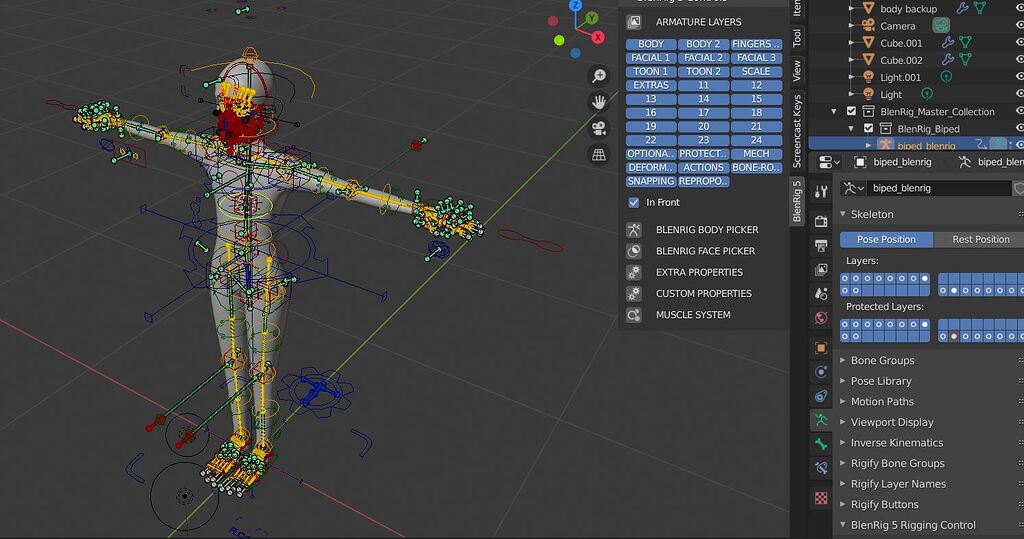The width and height of the screenshot is (1024, 539).
Task: Hide Cube.002 using its eye icon
Action: [1019, 59]
